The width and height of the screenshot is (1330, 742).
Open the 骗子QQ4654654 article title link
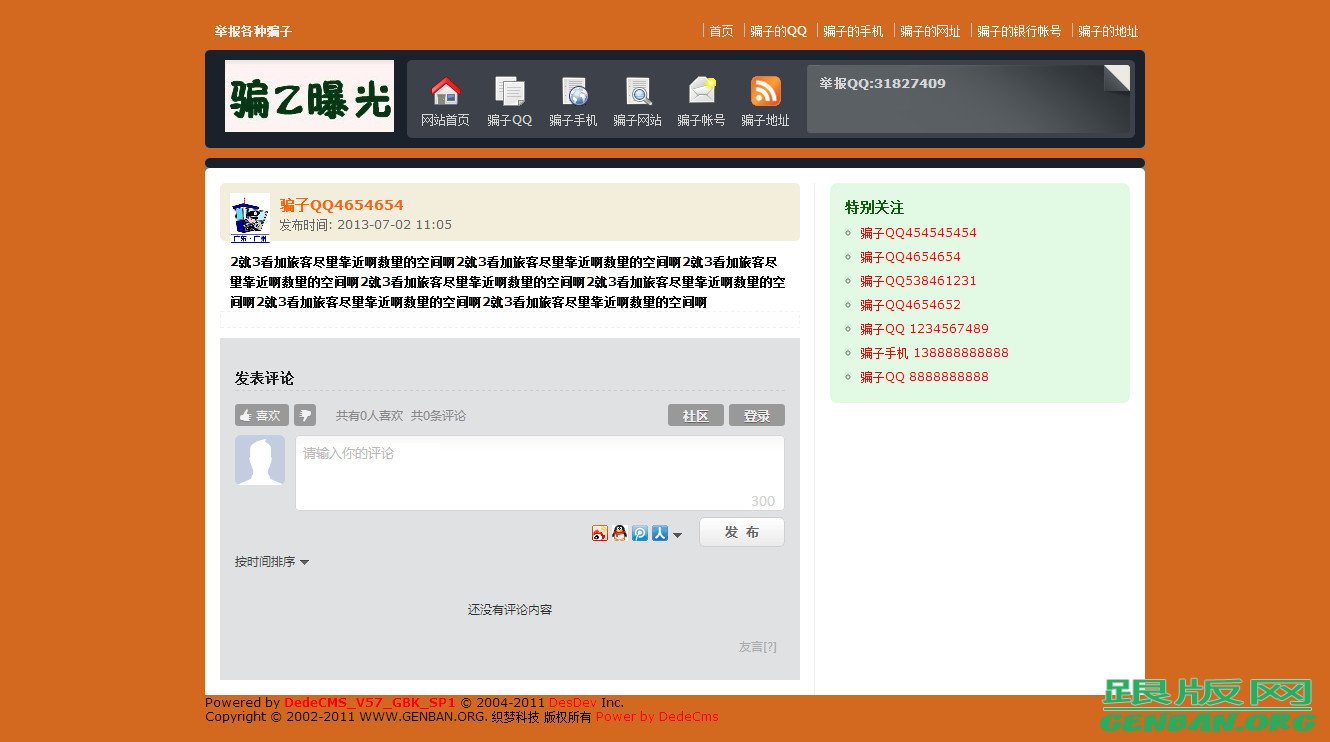[x=341, y=205]
